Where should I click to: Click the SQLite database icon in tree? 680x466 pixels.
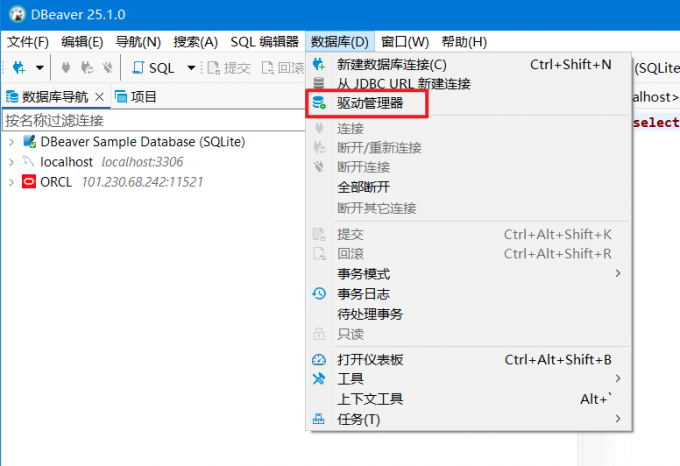tap(29, 141)
